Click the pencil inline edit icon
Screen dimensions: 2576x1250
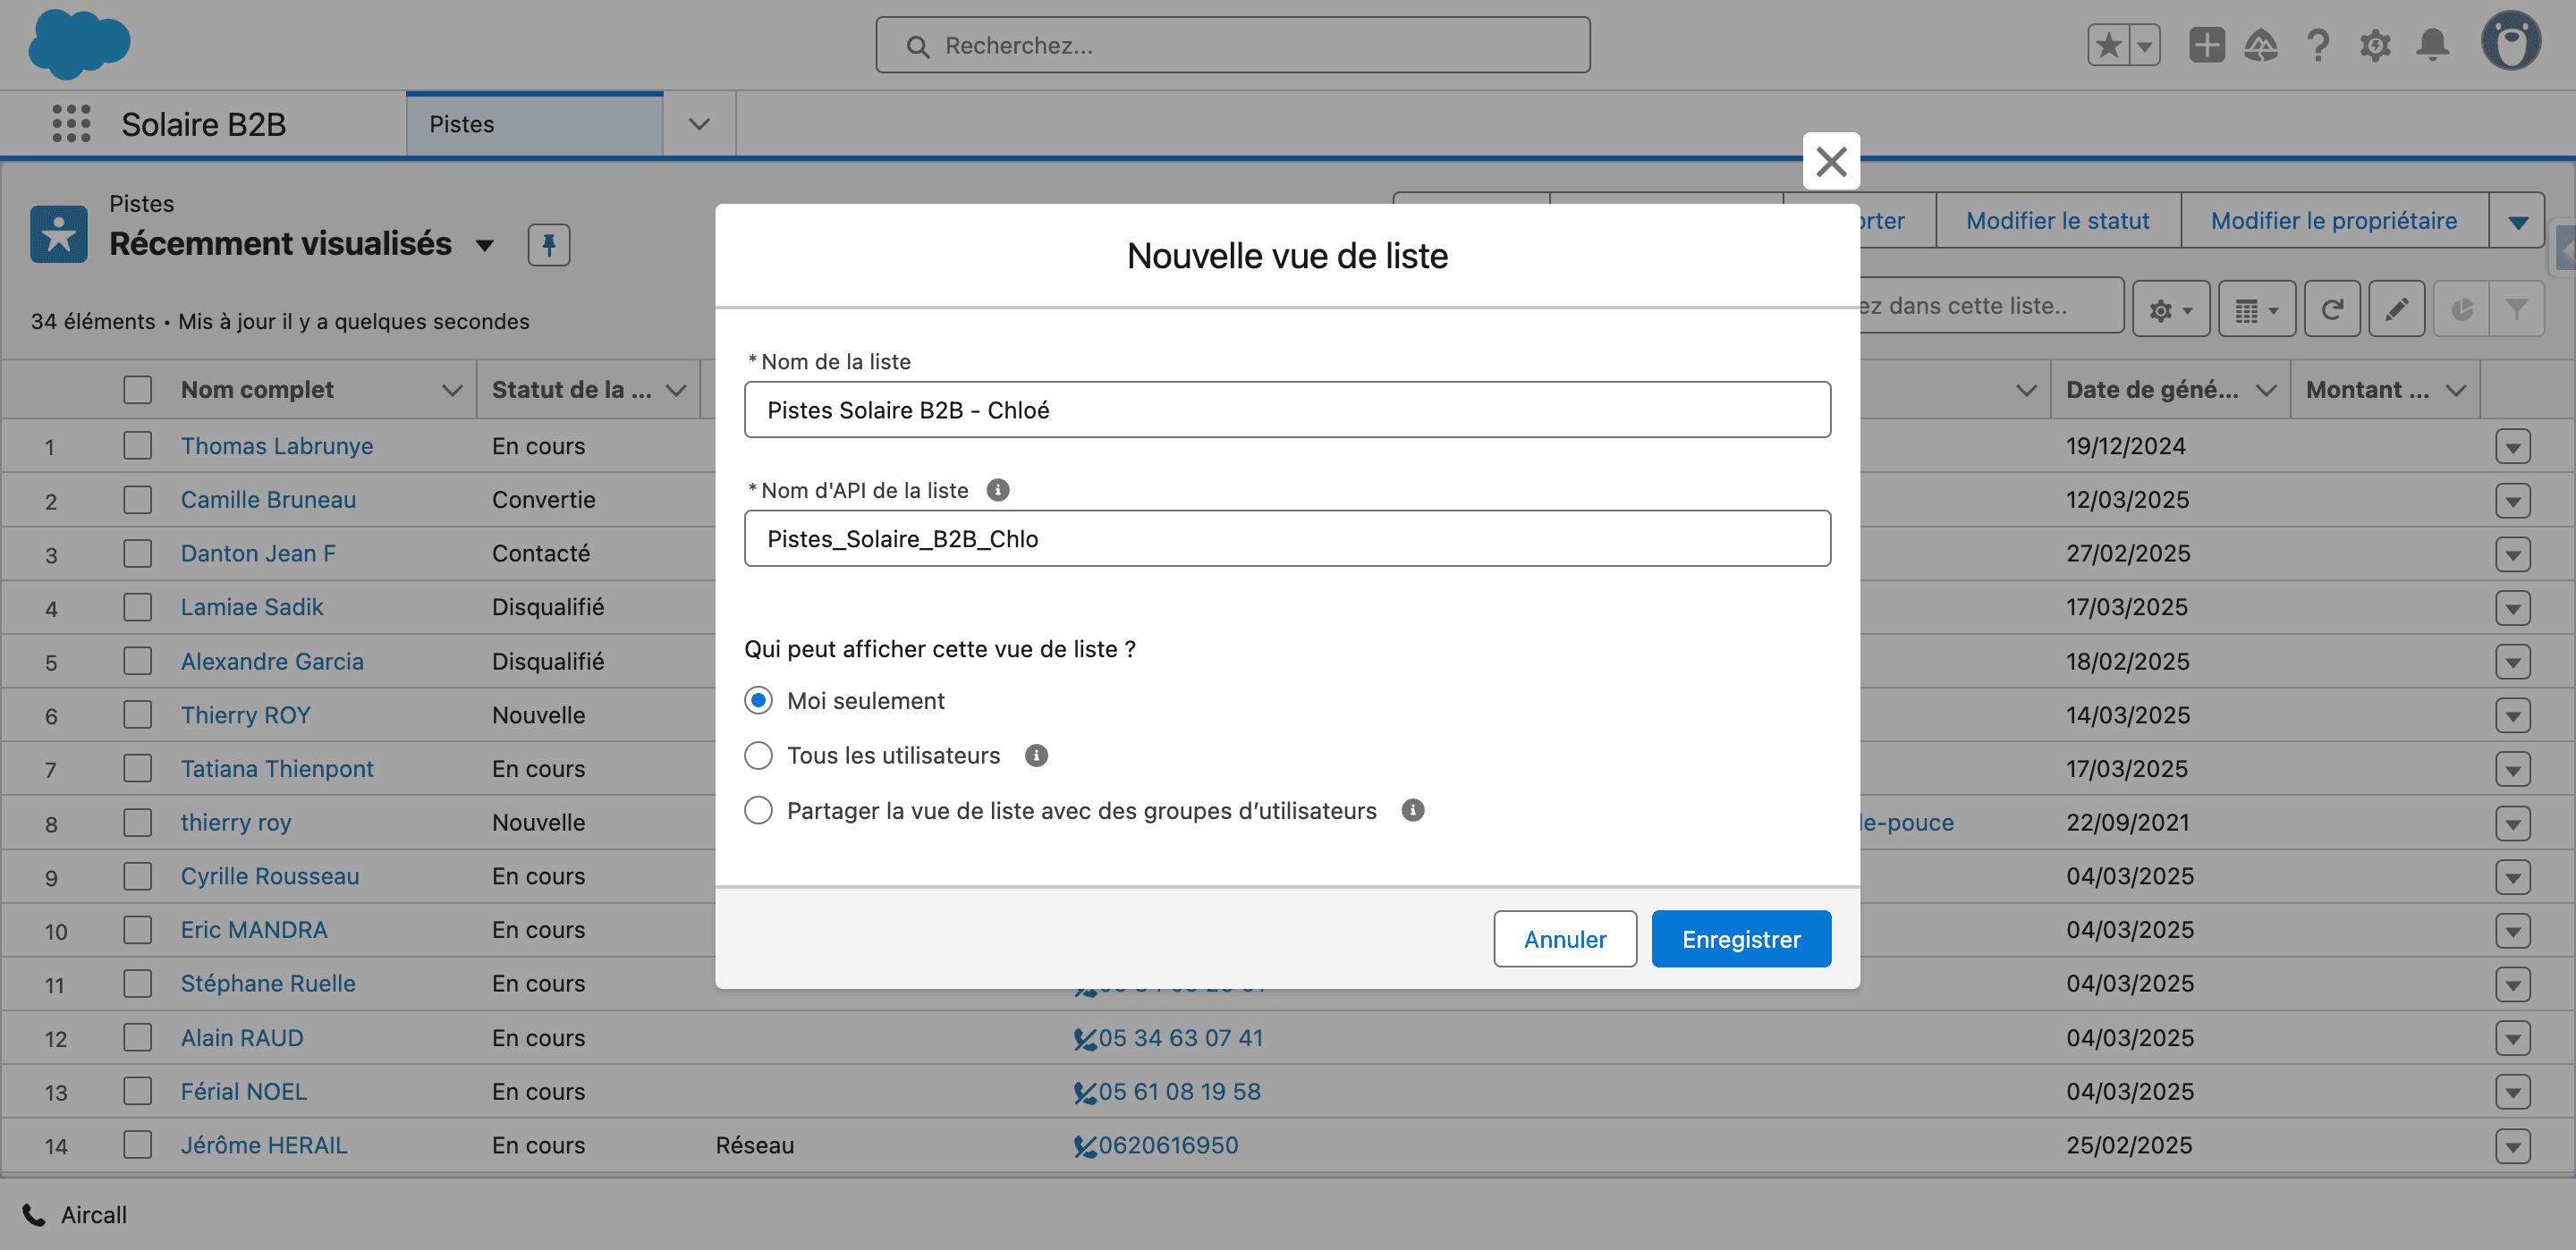point(2396,309)
